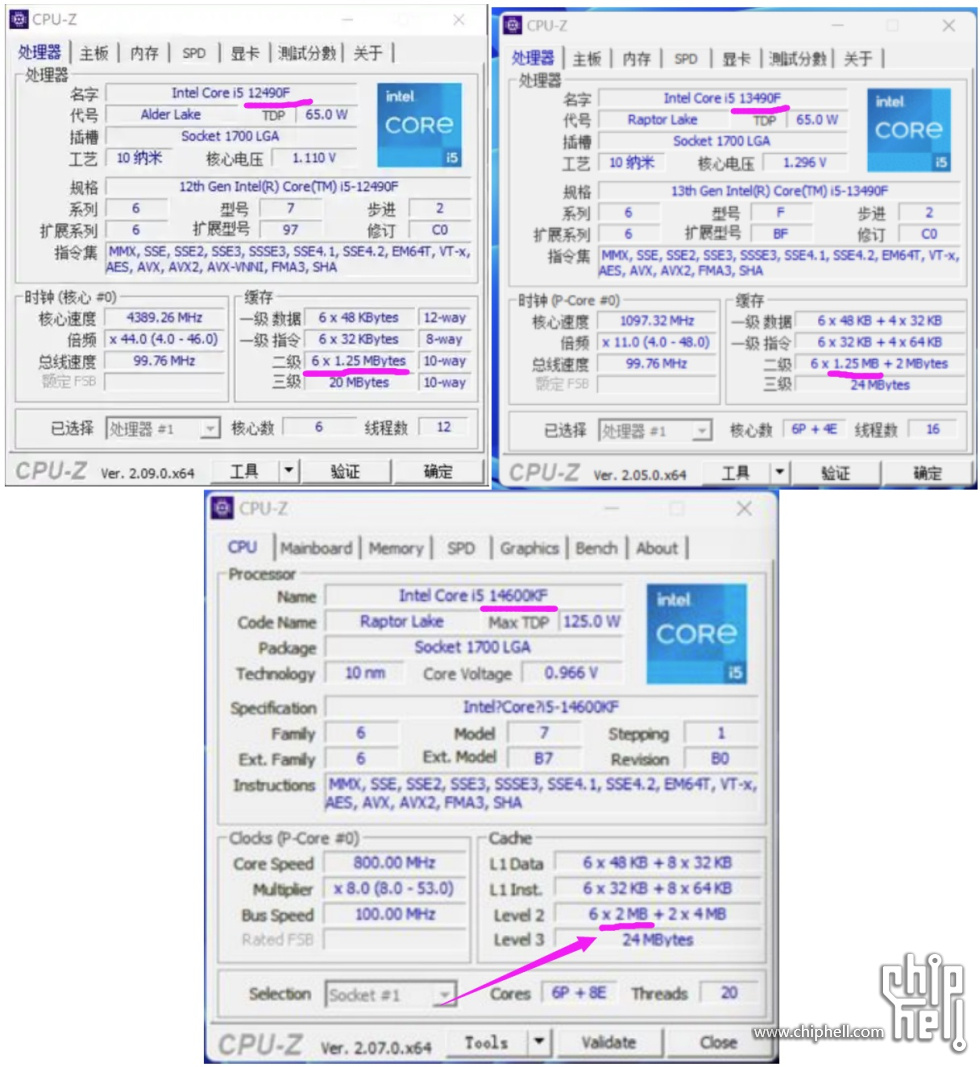Click the 6 x 2 MB + 2 x 4 MB Level 2 value
This screenshot has height=1067, width=980.
coord(657,914)
